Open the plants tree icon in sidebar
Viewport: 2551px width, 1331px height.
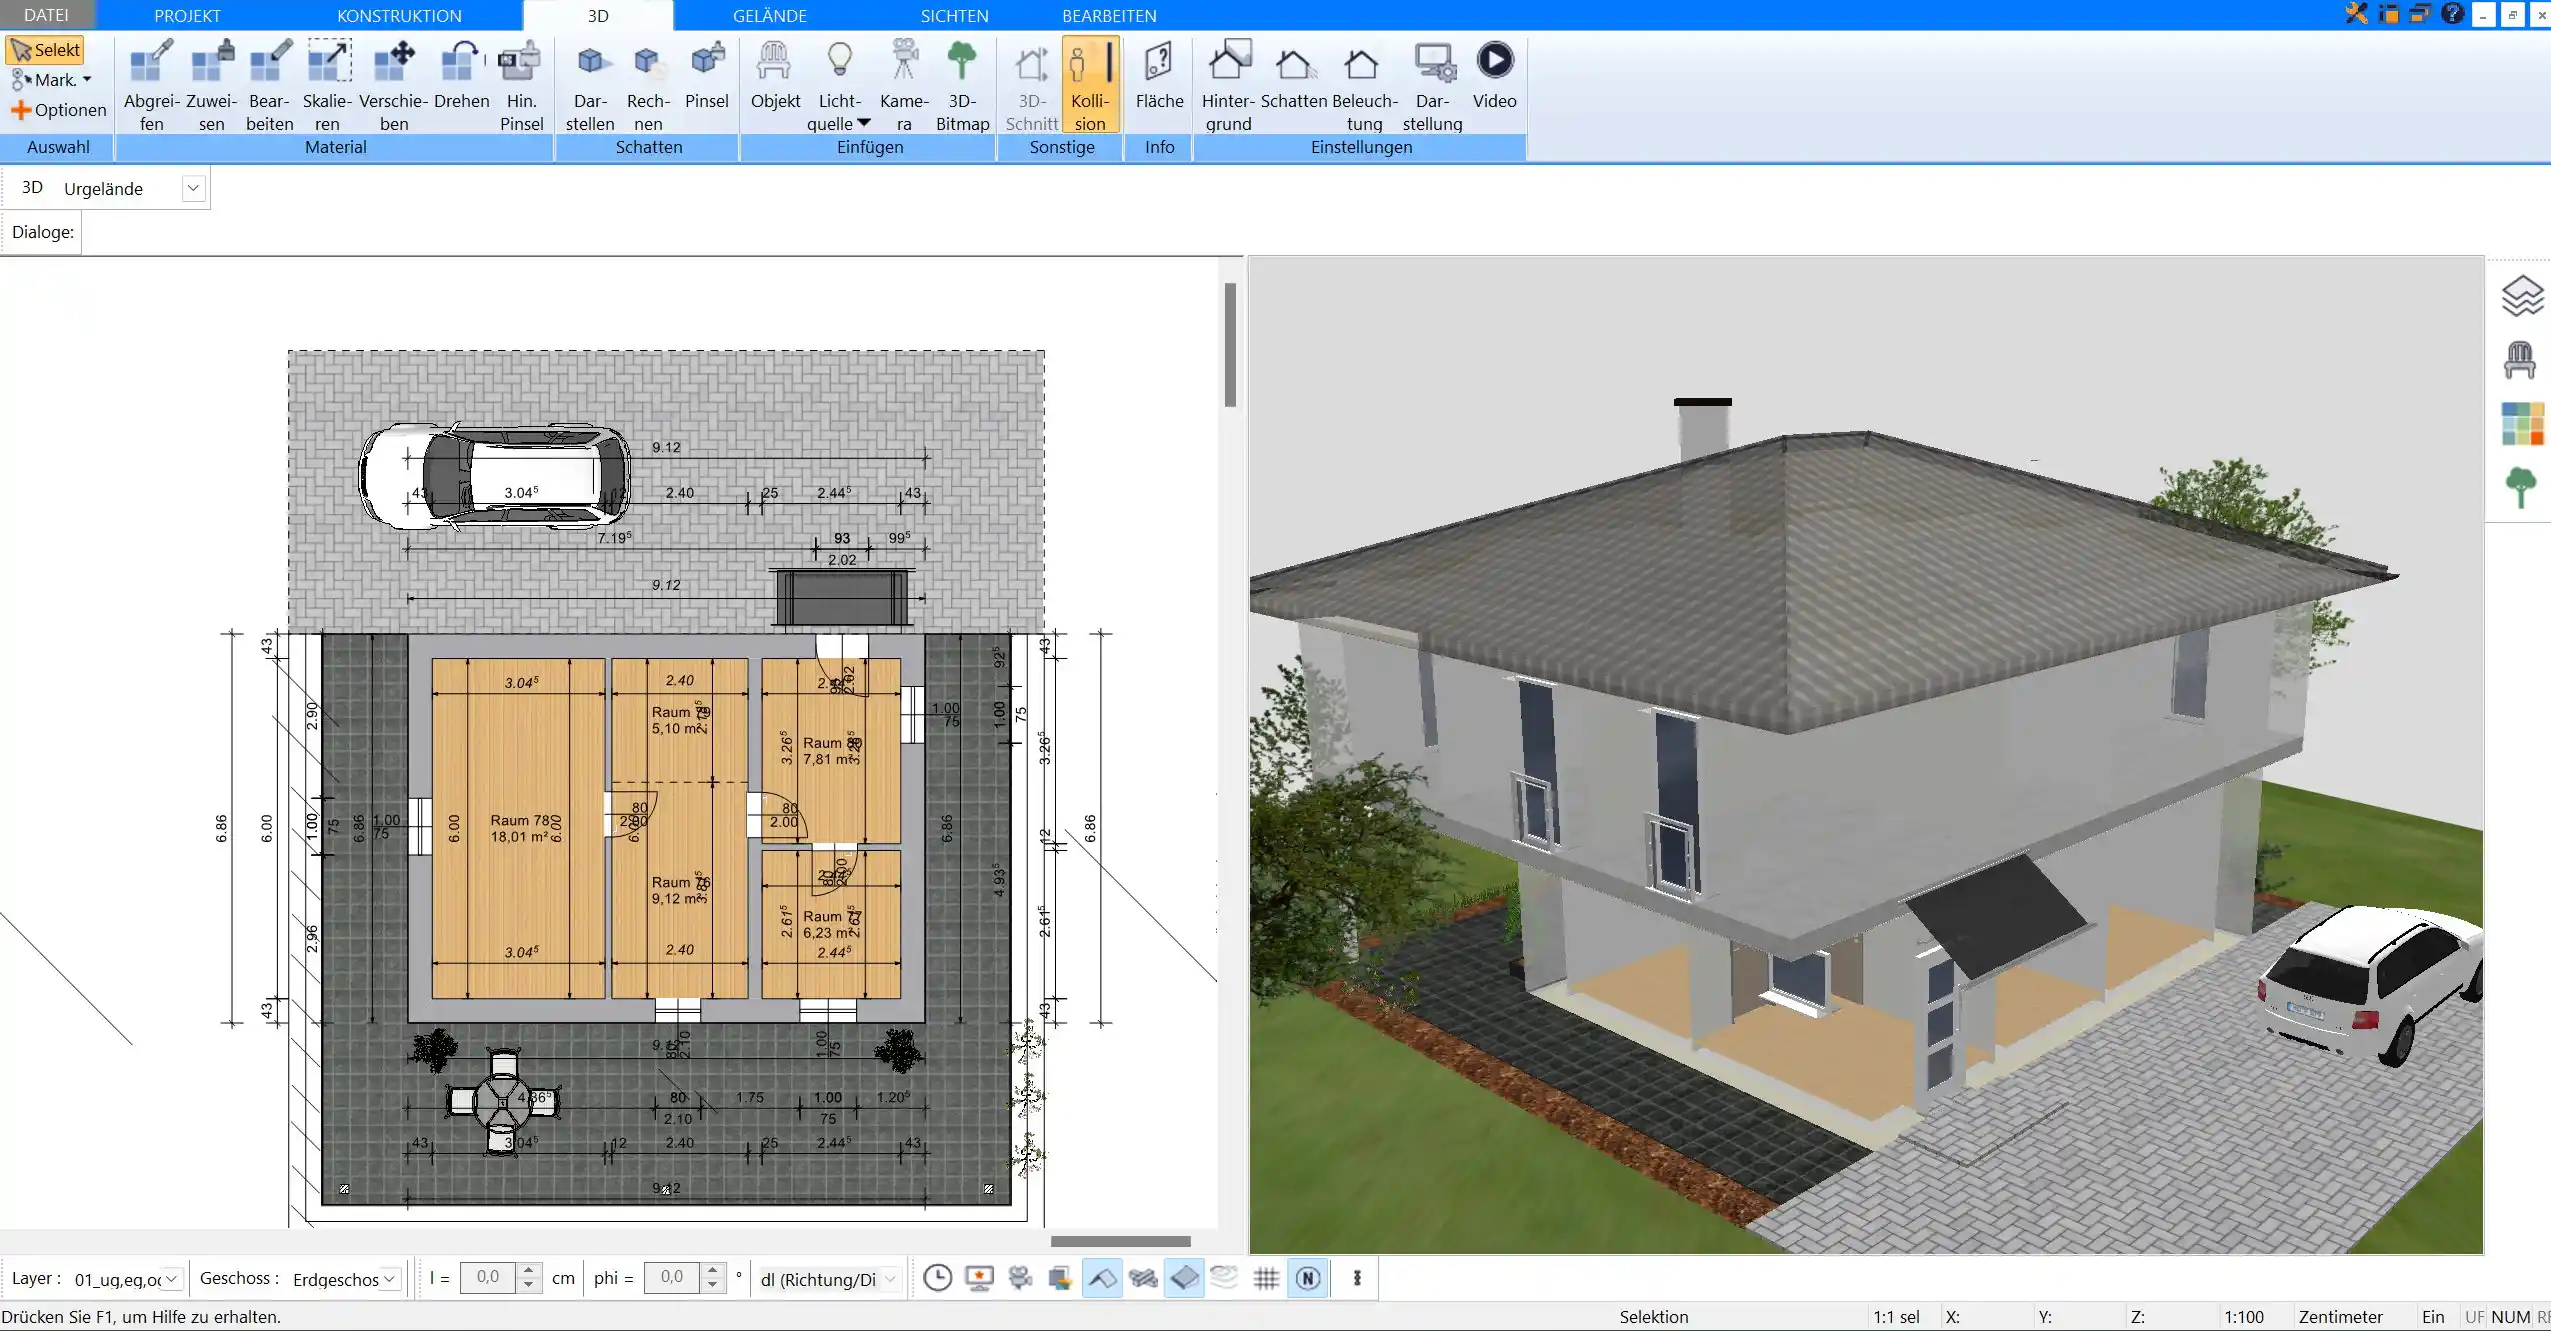pos(2521,488)
